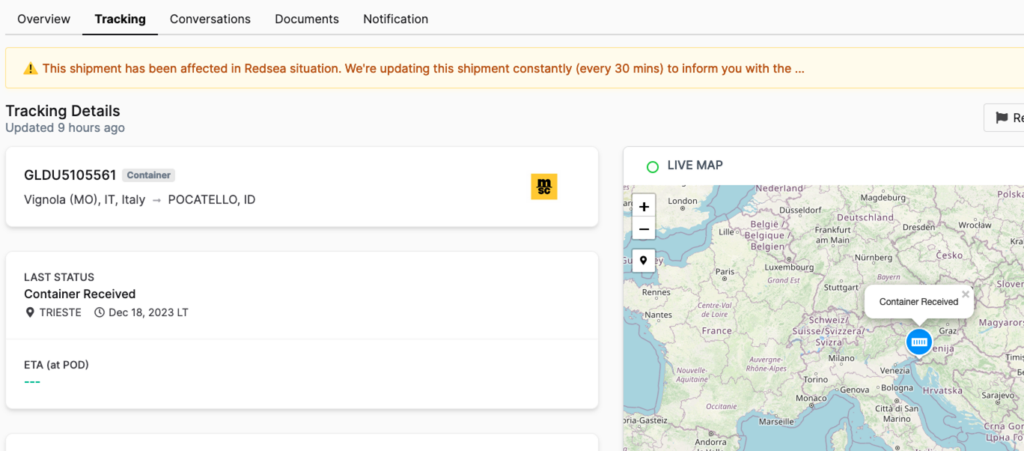
Task: Open the Overview tab
Action: pyautogui.click(x=44, y=19)
